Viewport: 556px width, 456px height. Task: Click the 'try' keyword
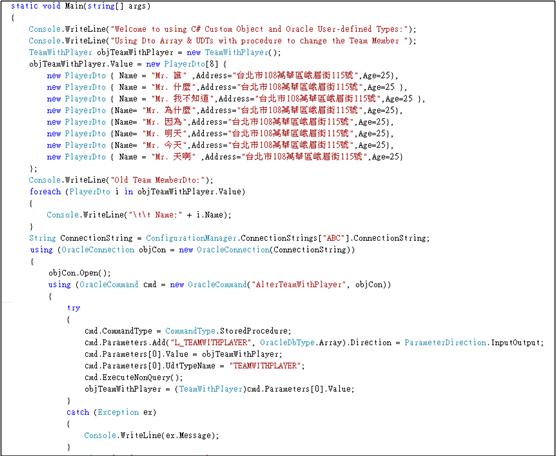tap(73, 308)
